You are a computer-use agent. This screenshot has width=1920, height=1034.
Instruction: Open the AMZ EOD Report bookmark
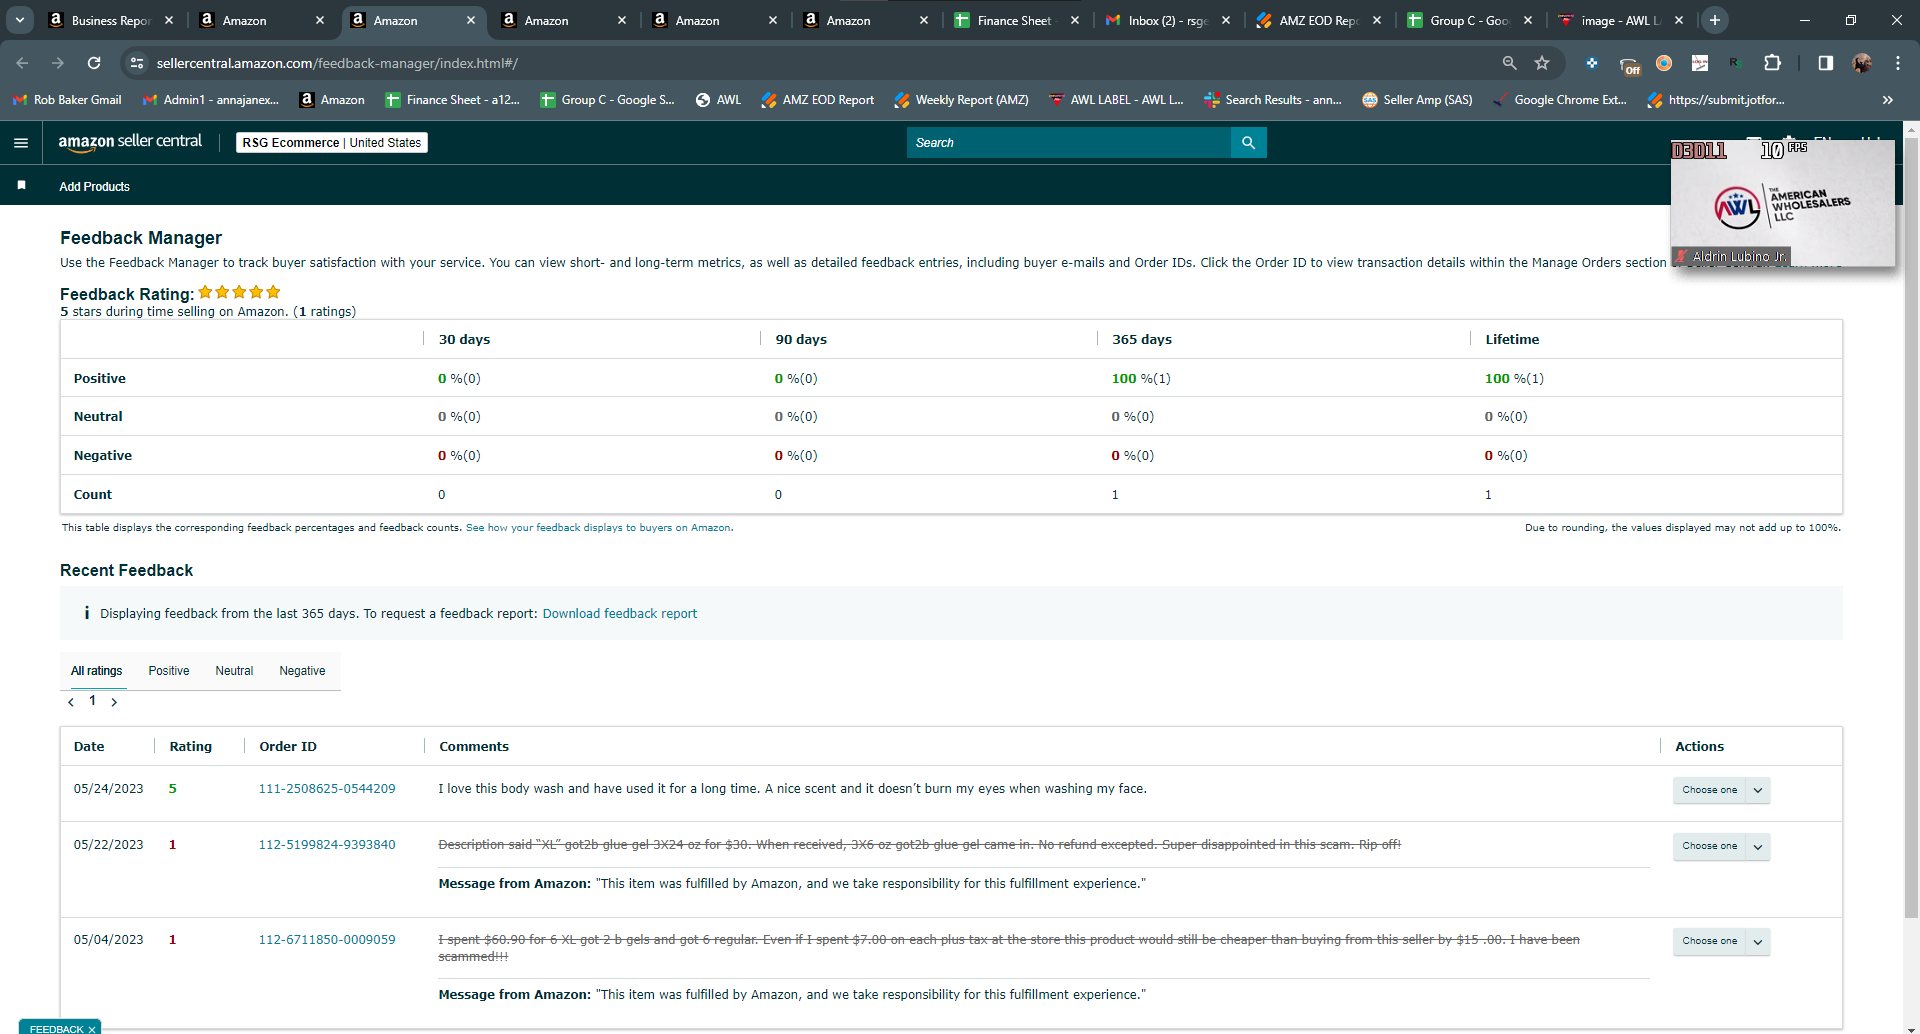click(817, 100)
